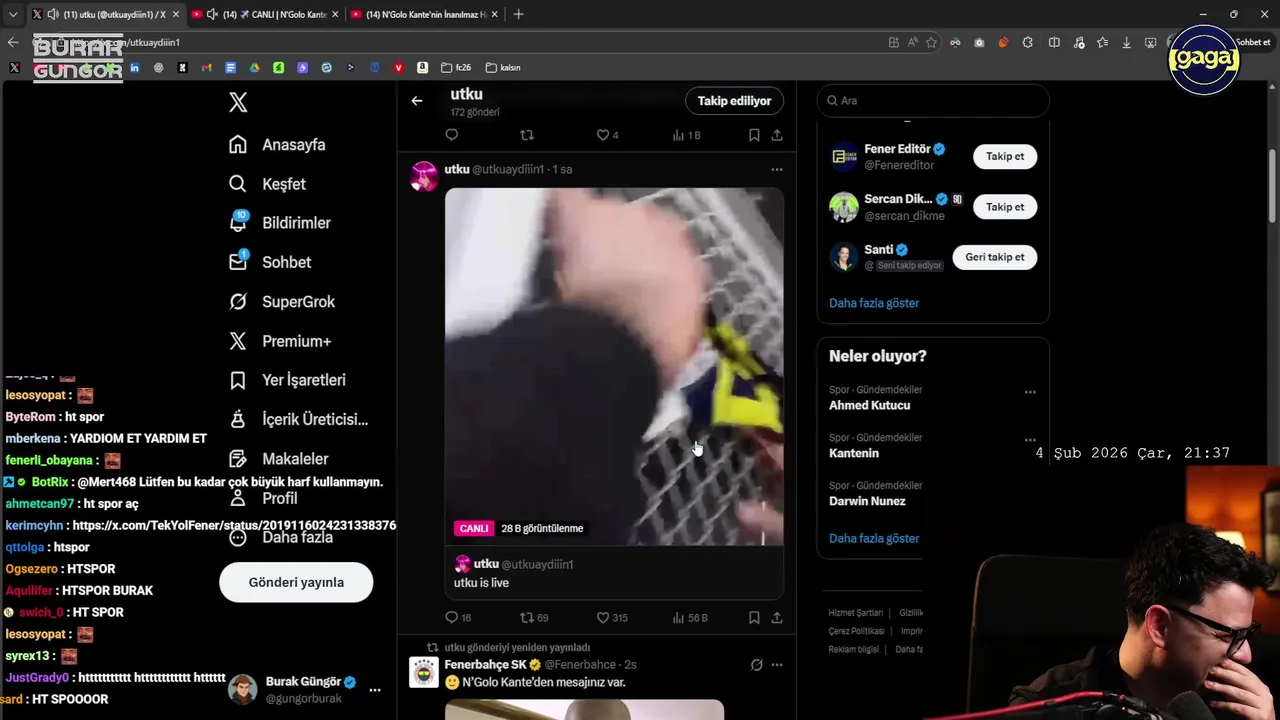Reply icon on the upper post row
The height and width of the screenshot is (720, 1280).
point(452,135)
